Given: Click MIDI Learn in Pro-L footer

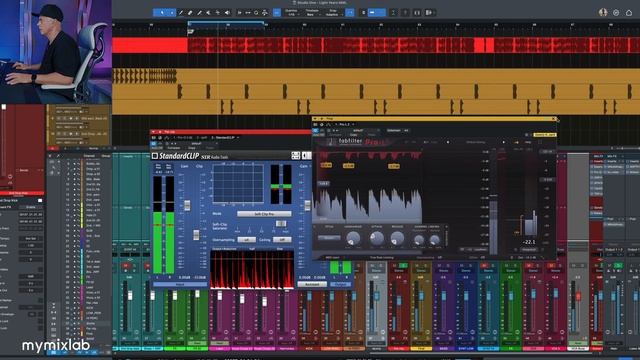Looking at the screenshot, I should click(x=332, y=258).
